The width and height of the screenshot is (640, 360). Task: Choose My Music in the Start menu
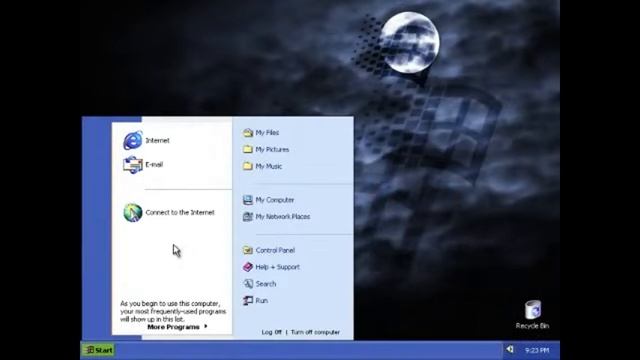[x=269, y=166]
